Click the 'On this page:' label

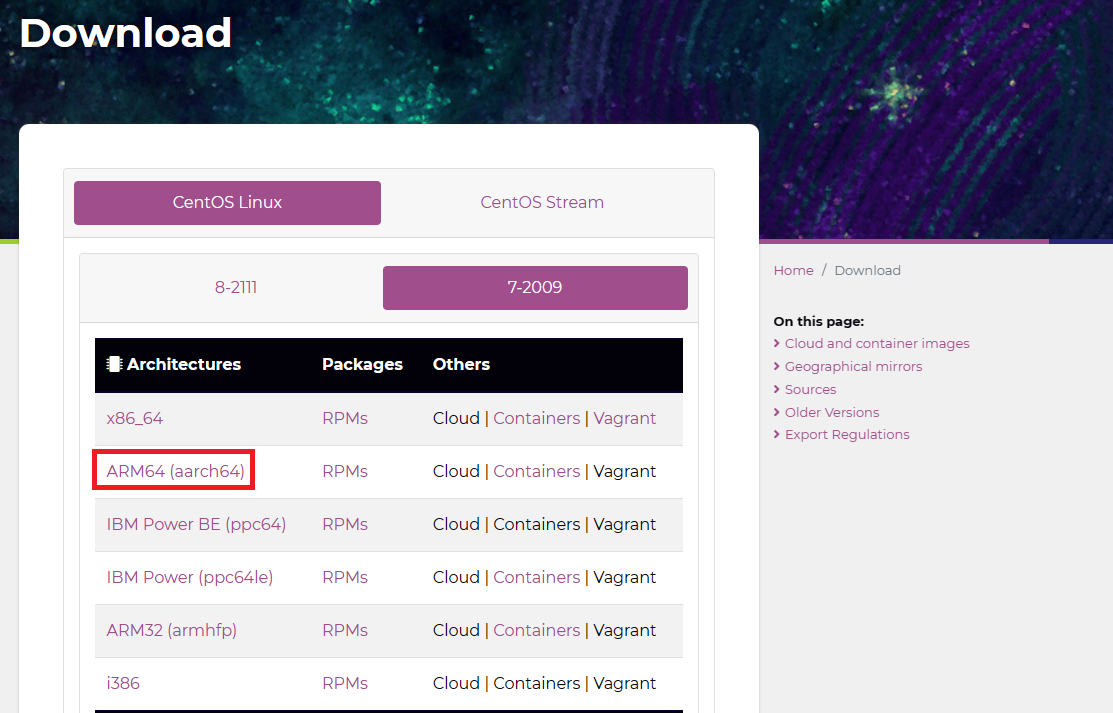click(818, 322)
